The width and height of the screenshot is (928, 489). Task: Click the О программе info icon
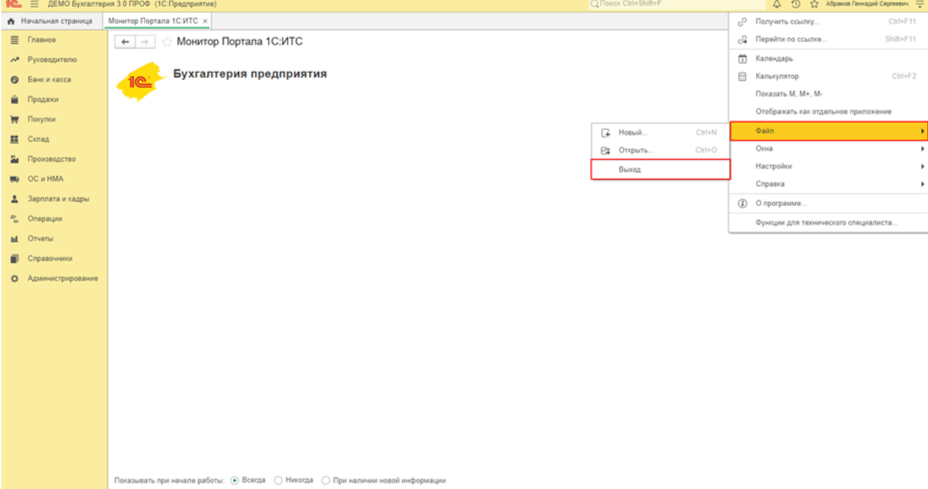tap(742, 203)
